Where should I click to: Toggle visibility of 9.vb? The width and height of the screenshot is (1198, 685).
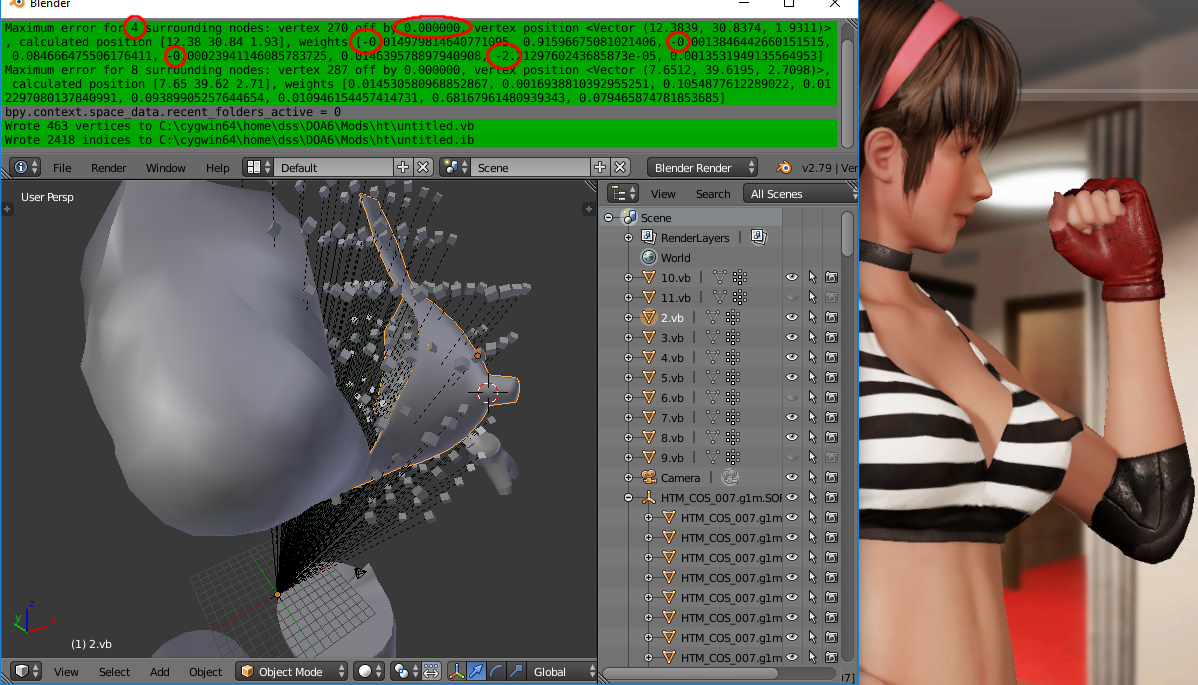coord(792,457)
